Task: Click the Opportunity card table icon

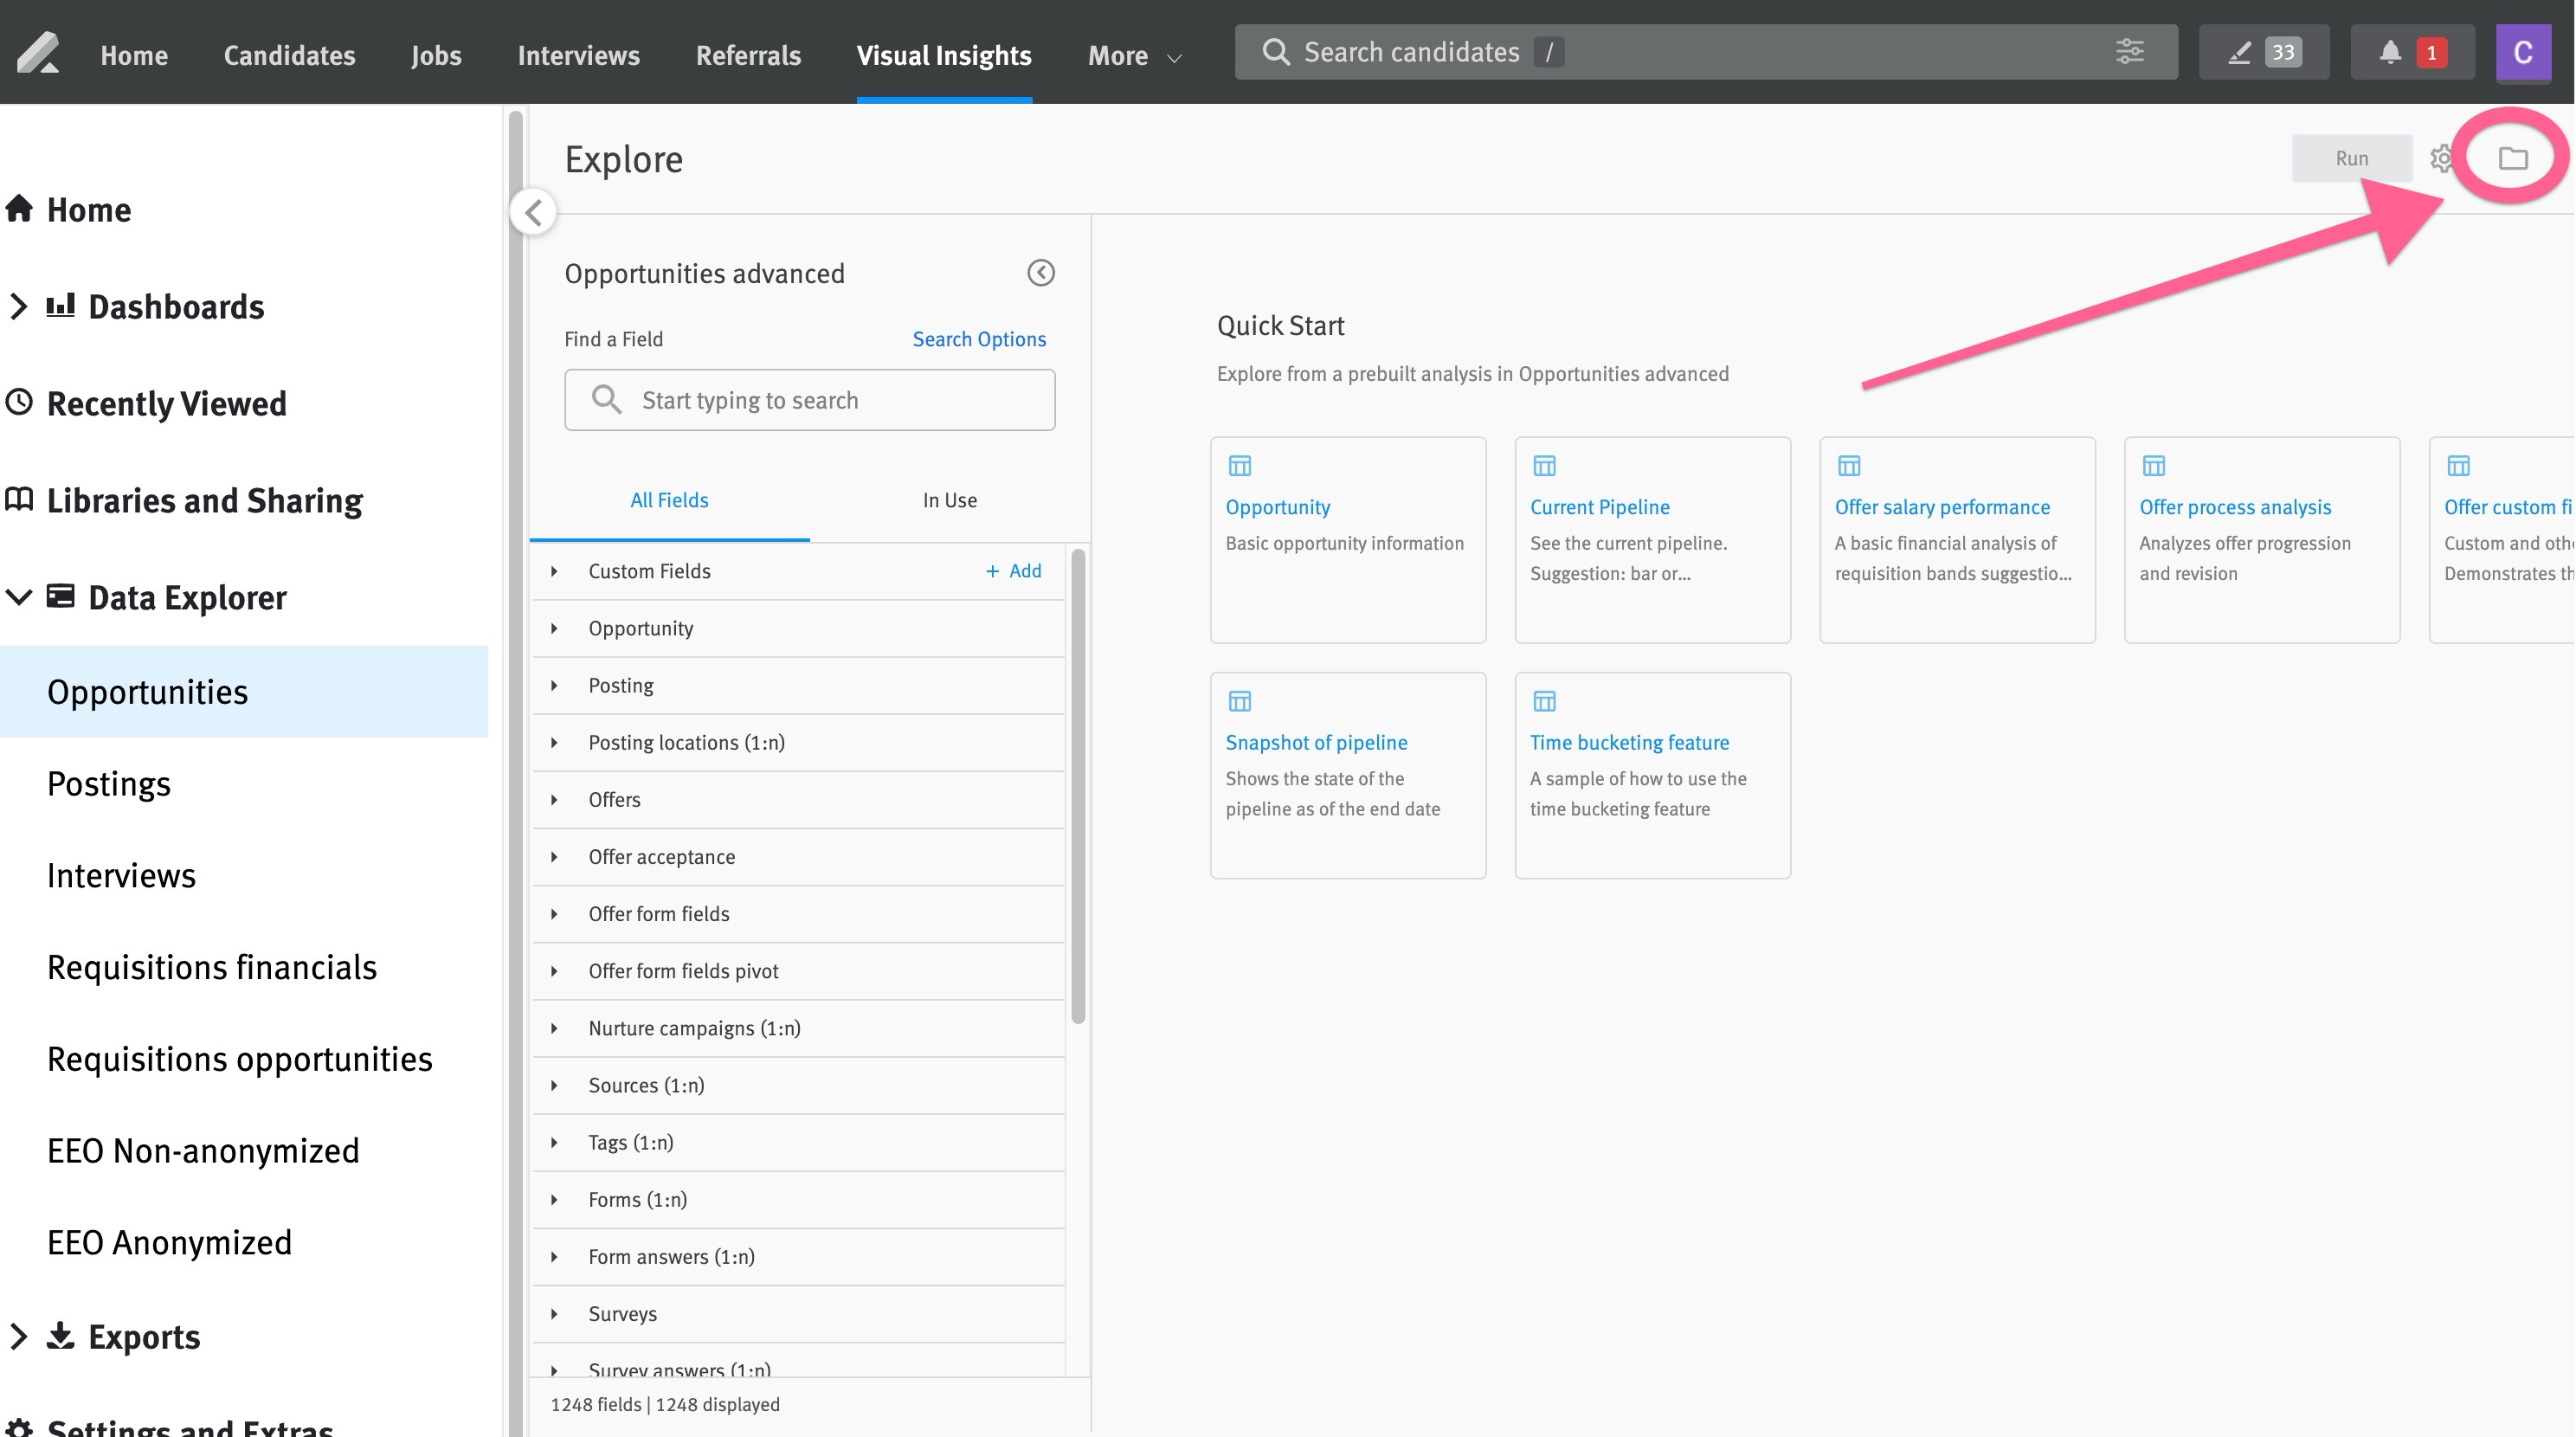Action: pyautogui.click(x=1239, y=466)
